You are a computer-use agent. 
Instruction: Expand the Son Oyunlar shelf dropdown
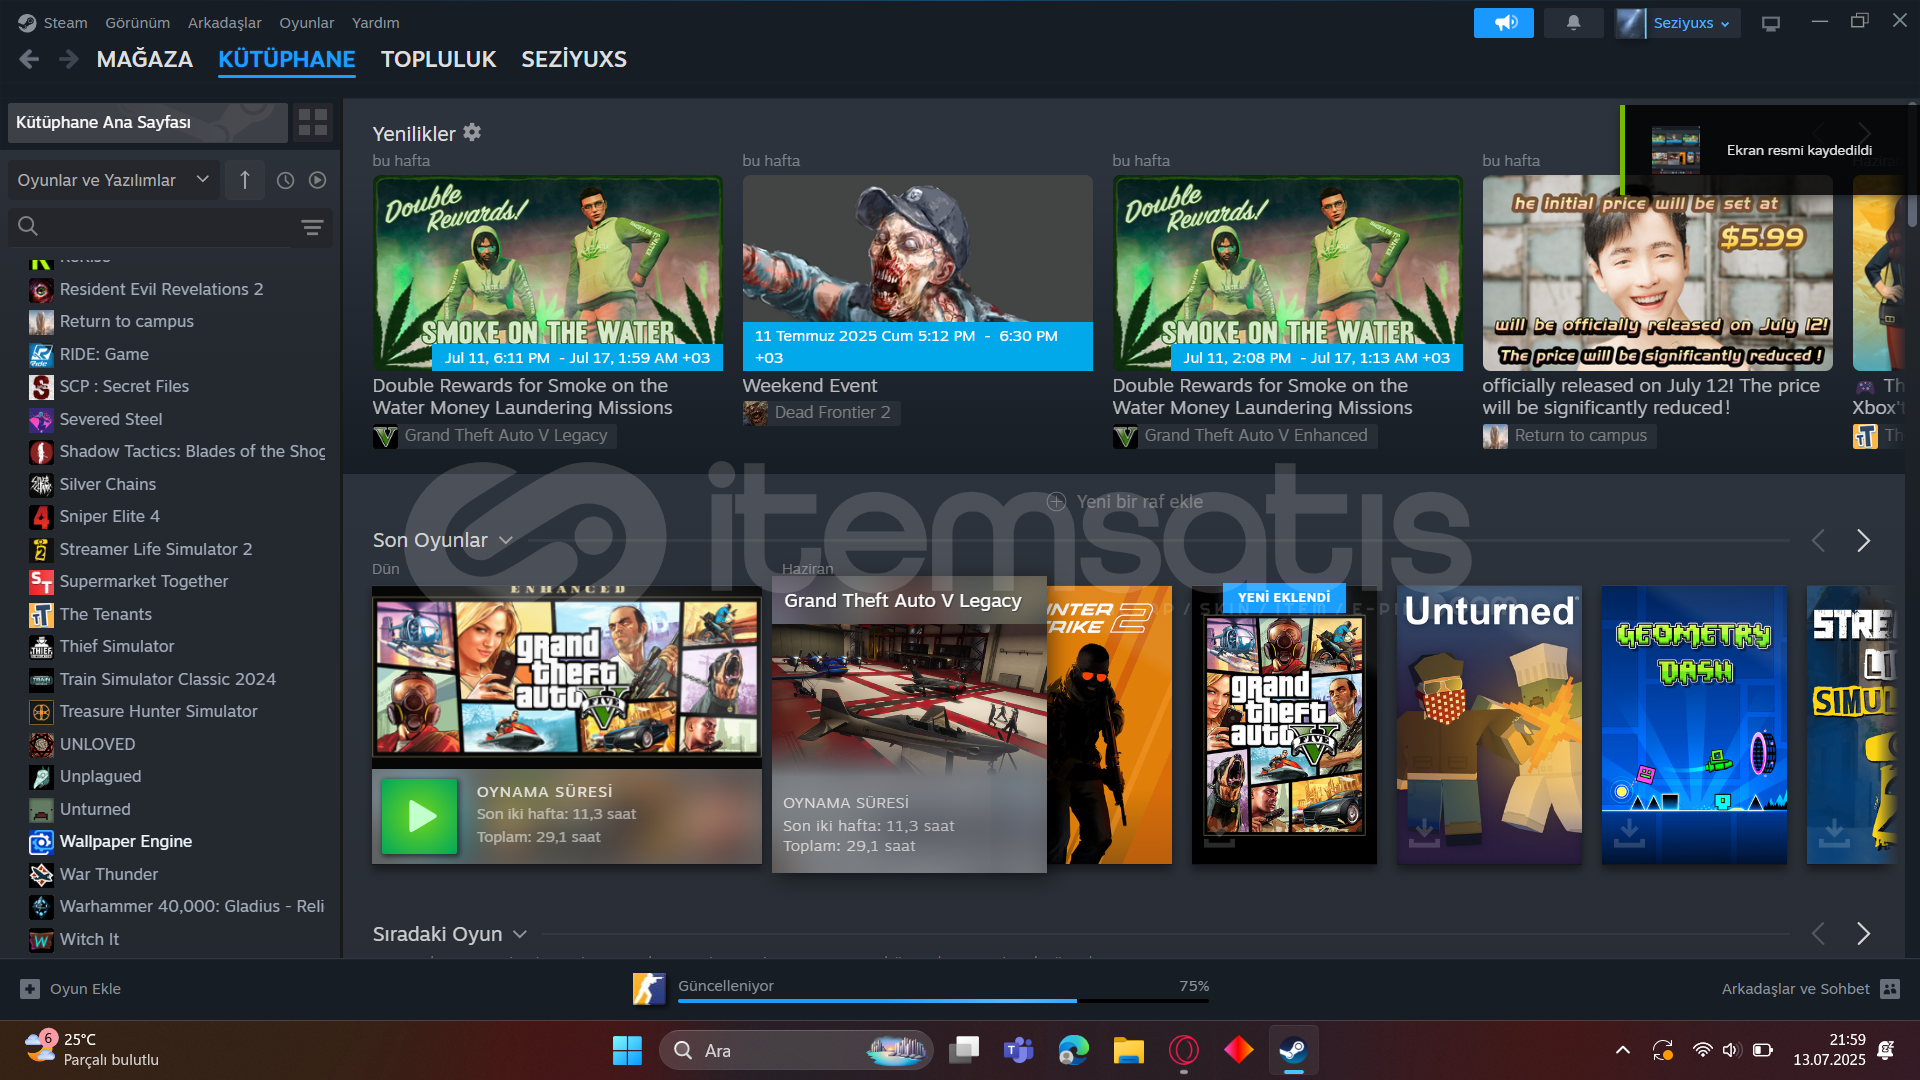[506, 541]
